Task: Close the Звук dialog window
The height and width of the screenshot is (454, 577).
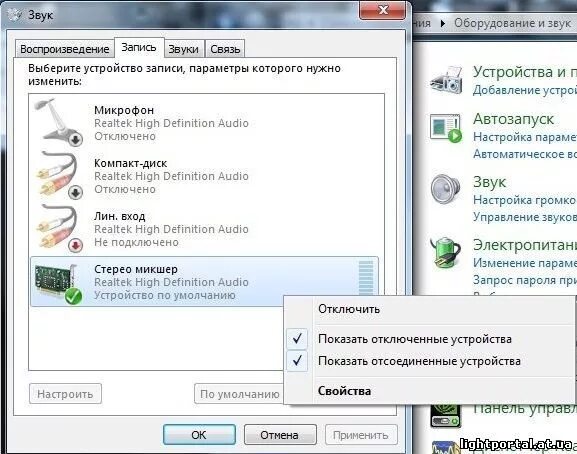Action: [383, 10]
